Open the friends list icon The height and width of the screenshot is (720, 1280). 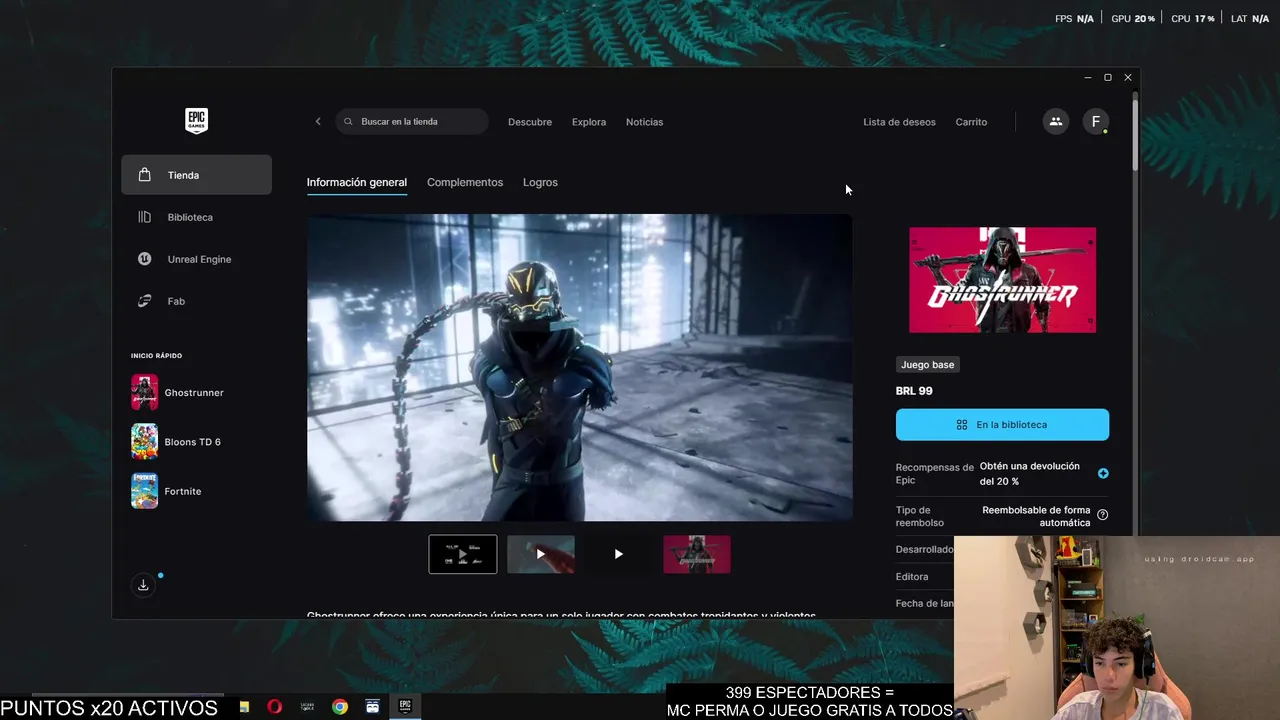point(1055,121)
